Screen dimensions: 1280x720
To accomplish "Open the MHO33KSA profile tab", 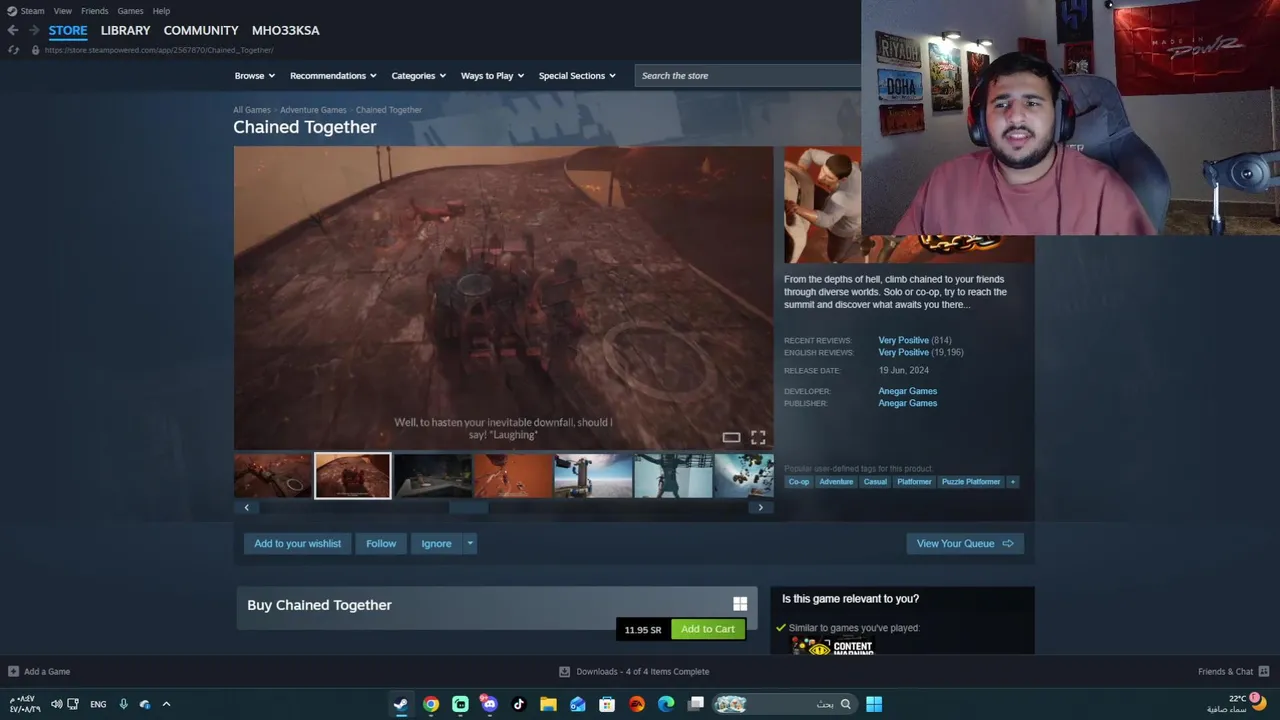I will click(286, 30).
